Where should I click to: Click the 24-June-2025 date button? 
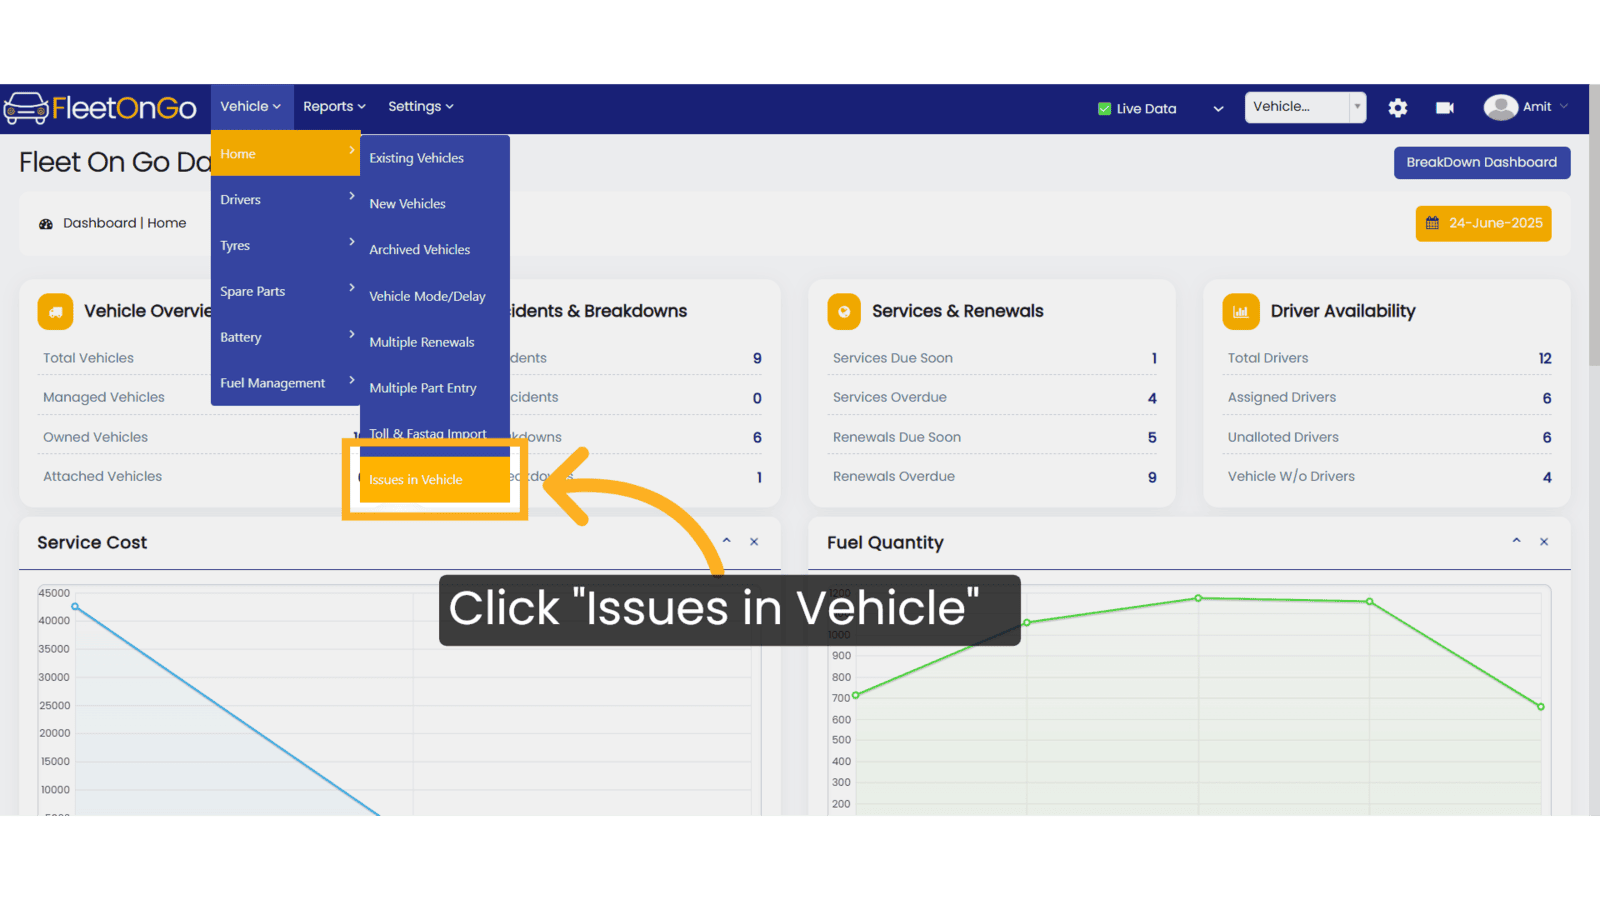click(x=1483, y=223)
